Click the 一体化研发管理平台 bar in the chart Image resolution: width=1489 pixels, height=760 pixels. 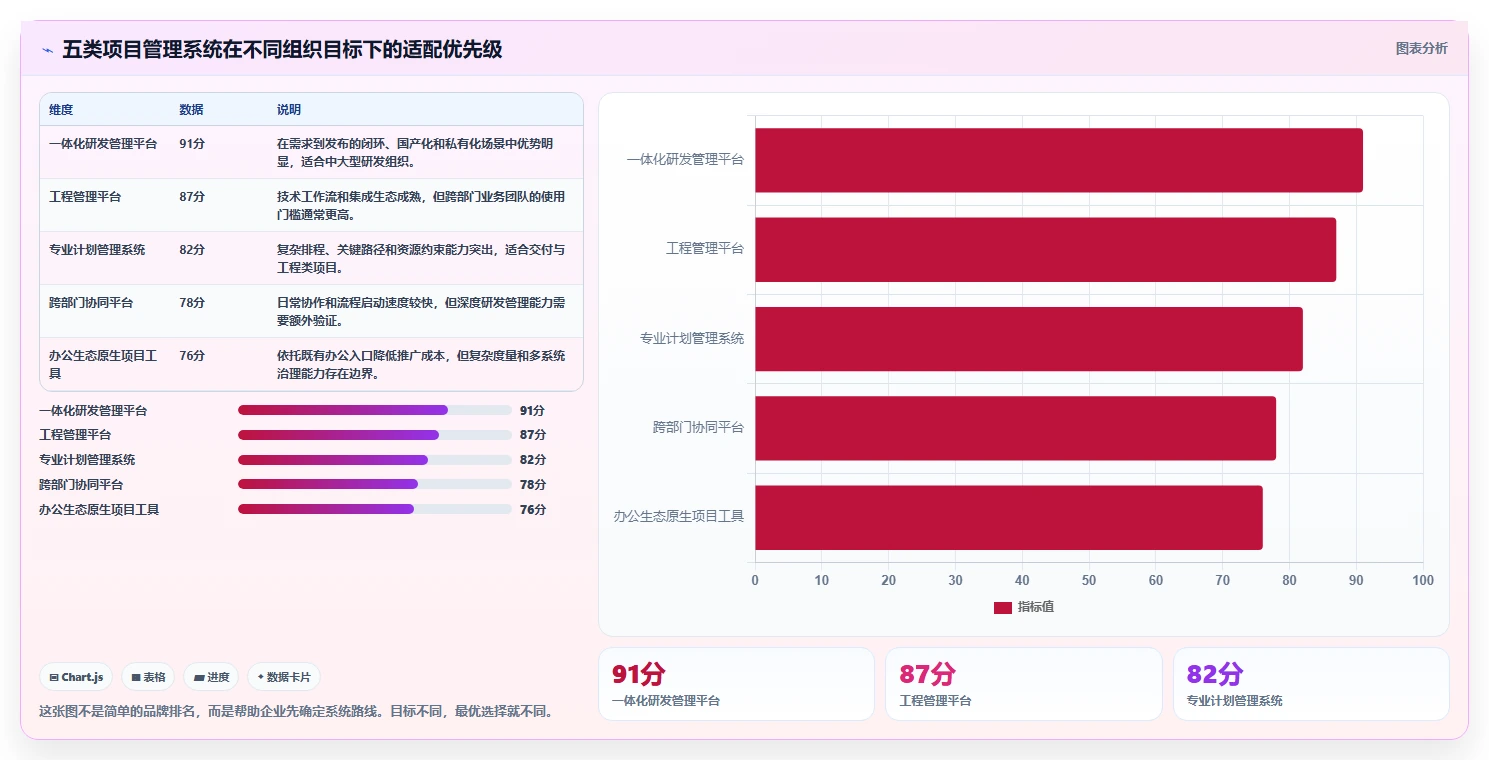(x=1059, y=160)
